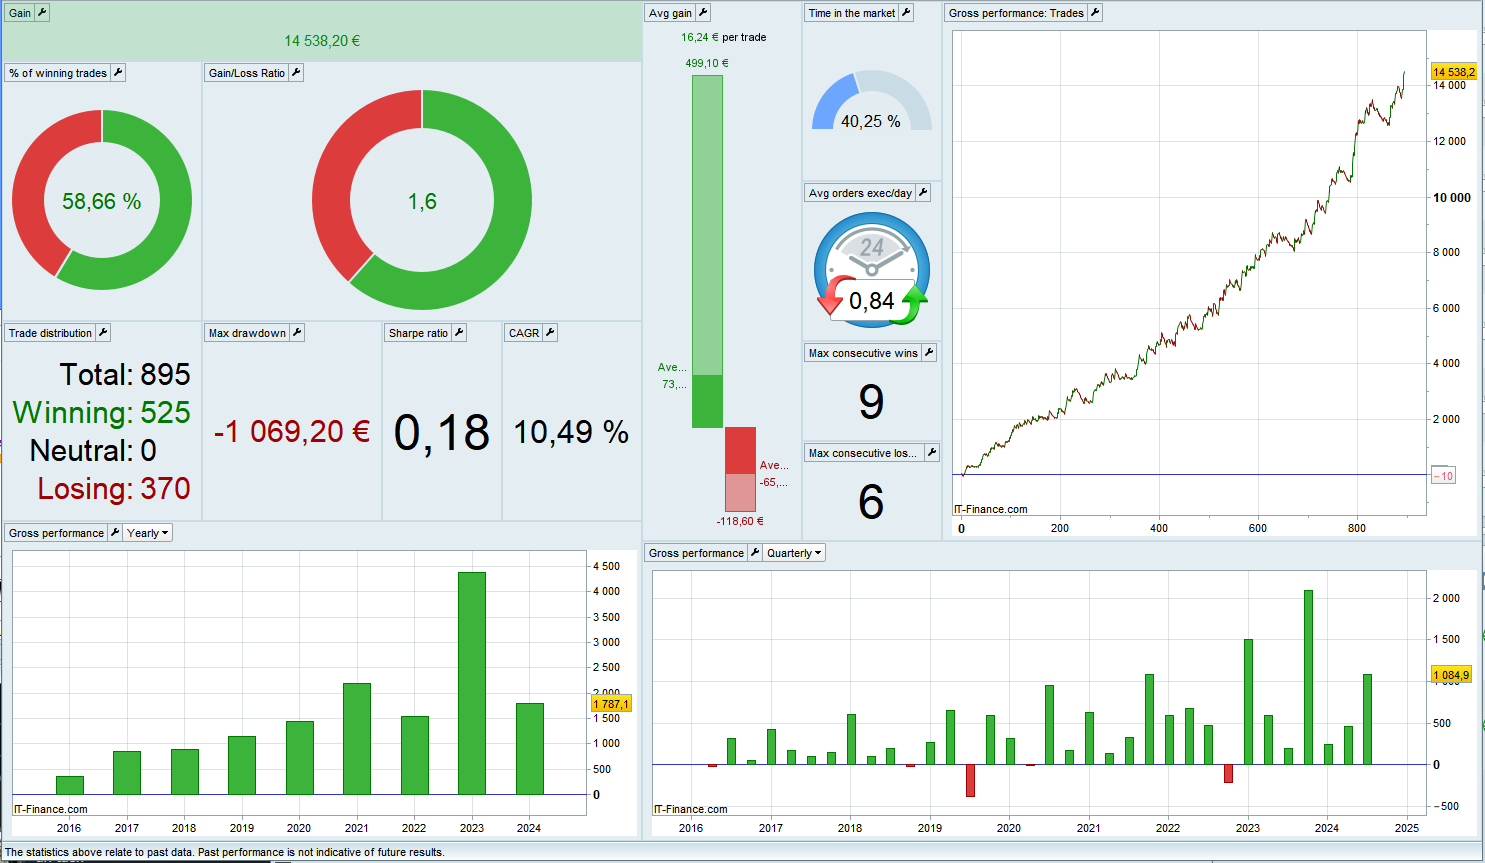Click the Avg orders clock gauge graphic
The height and width of the screenshot is (863, 1485).
point(872,270)
